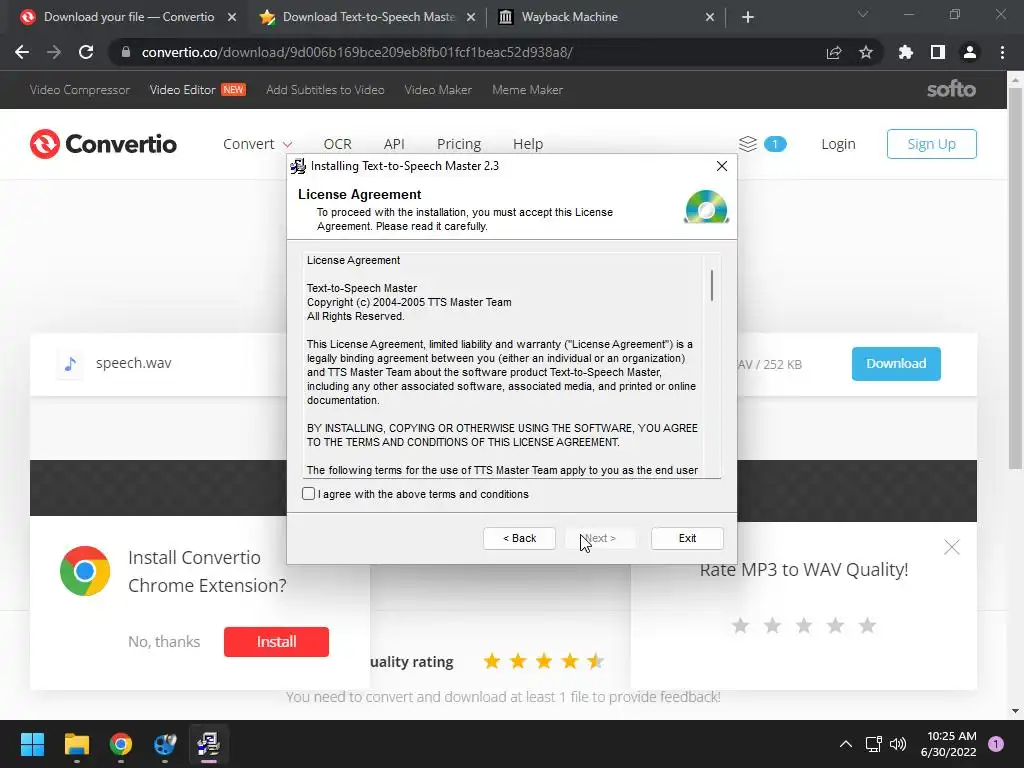Click the speech.wav music note icon
The width and height of the screenshot is (1024, 768).
click(x=71, y=363)
